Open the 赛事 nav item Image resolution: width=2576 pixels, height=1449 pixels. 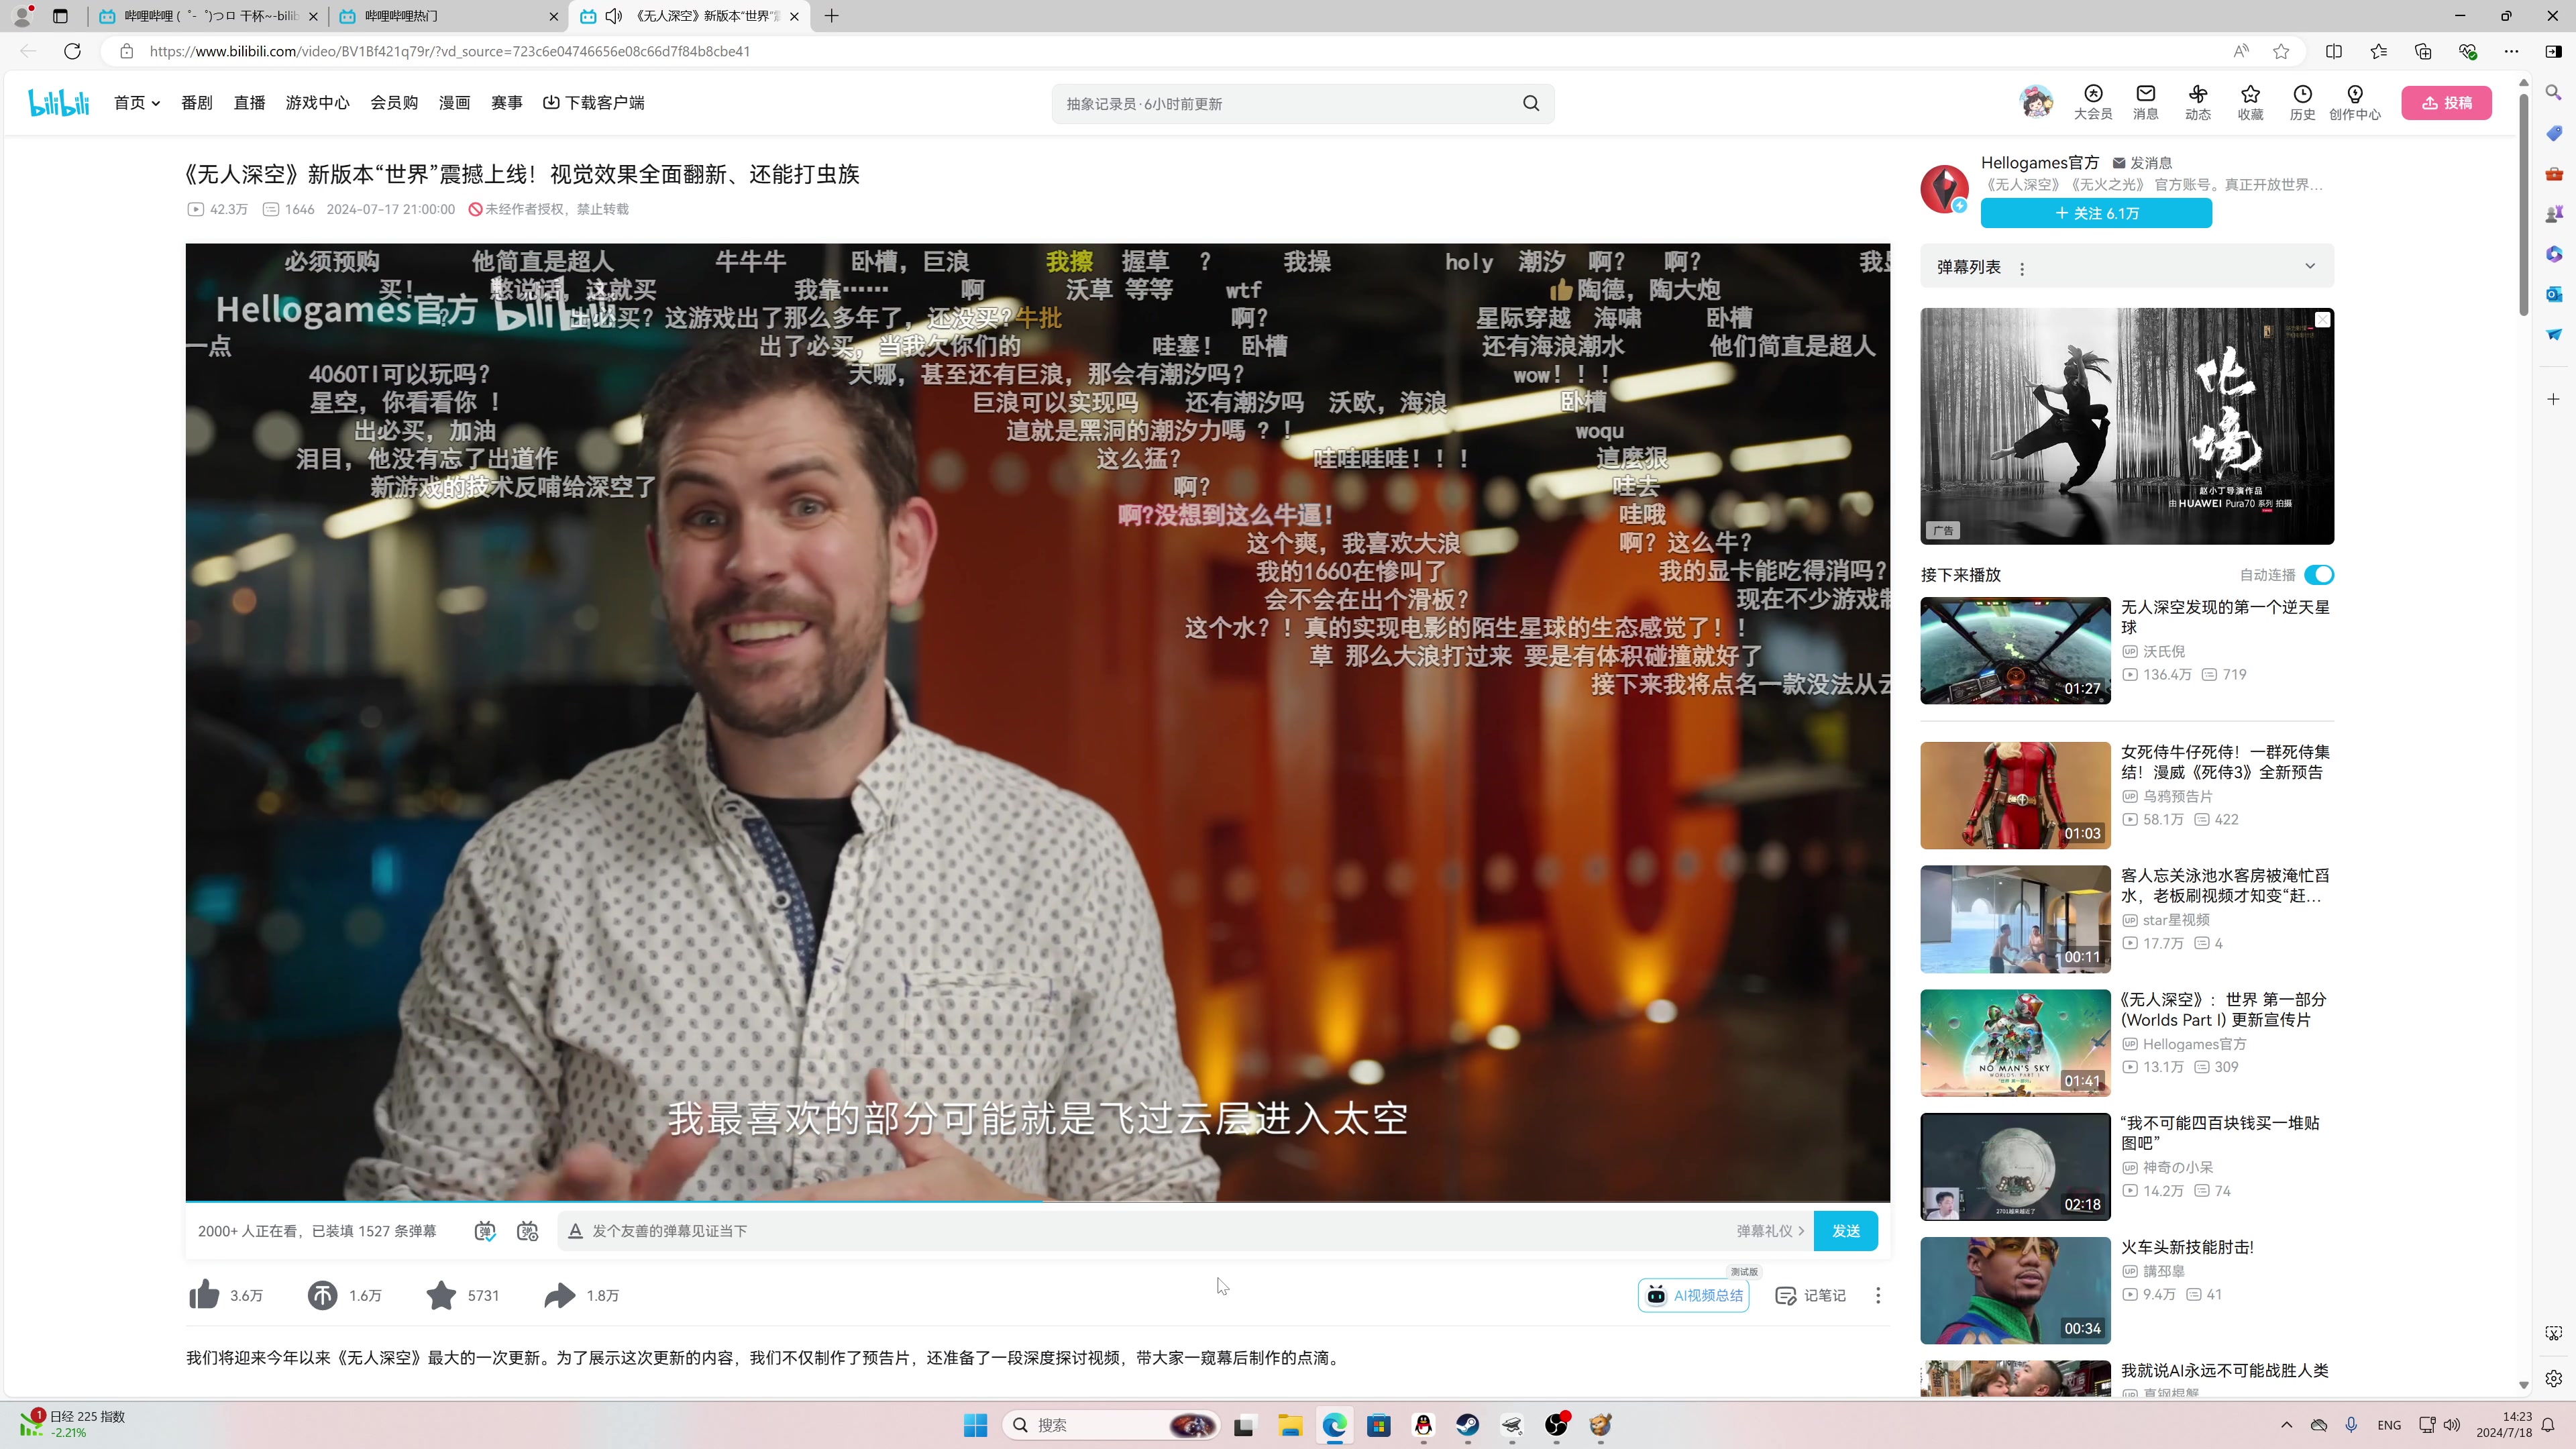click(x=506, y=102)
